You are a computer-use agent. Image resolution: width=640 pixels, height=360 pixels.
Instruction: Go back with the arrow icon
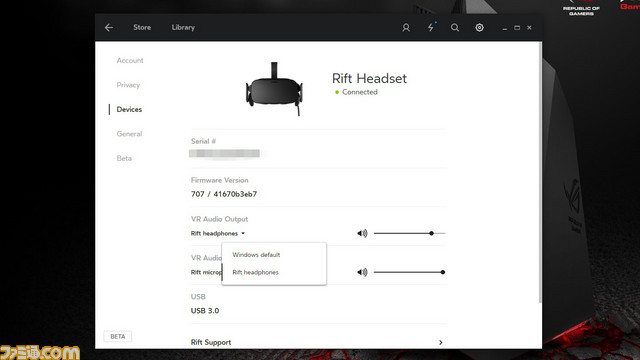[109, 27]
